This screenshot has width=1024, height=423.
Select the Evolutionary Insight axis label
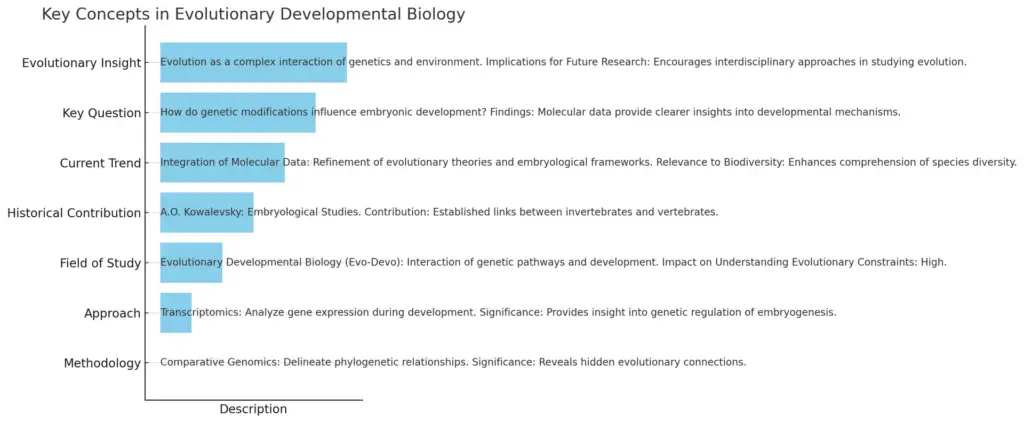pyautogui.click(x=81, y=63)
